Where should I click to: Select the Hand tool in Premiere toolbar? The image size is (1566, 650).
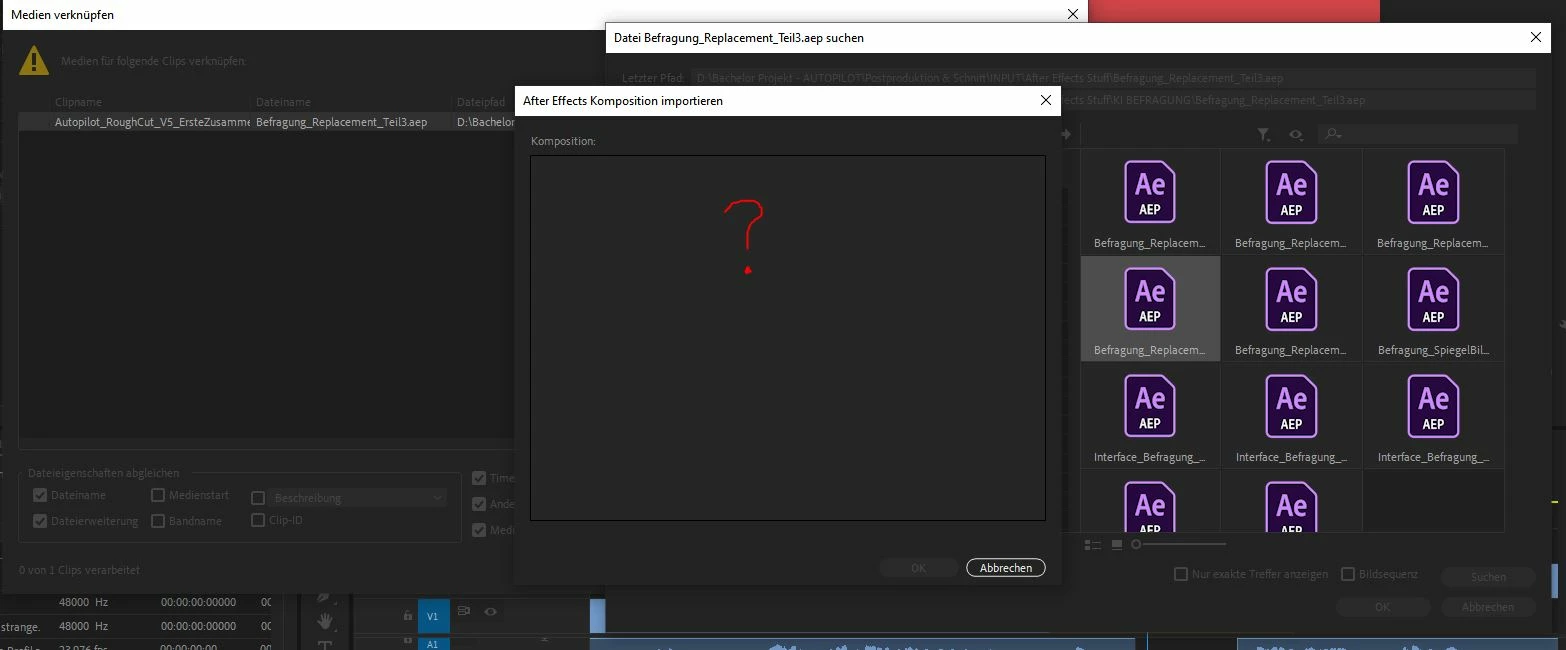(x=324, y=621)
